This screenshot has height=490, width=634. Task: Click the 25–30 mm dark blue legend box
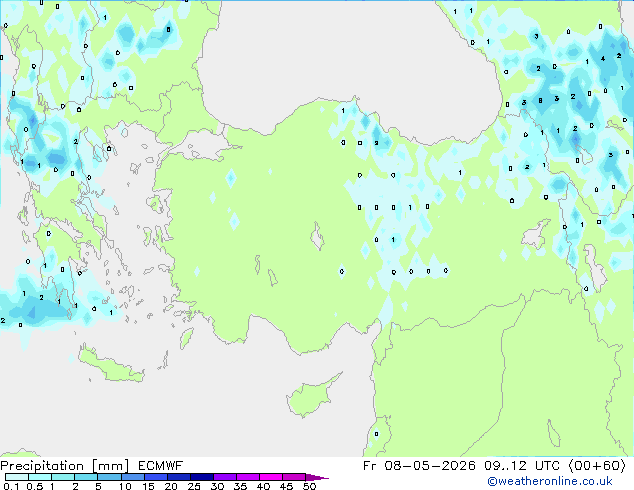pos(201,477)
